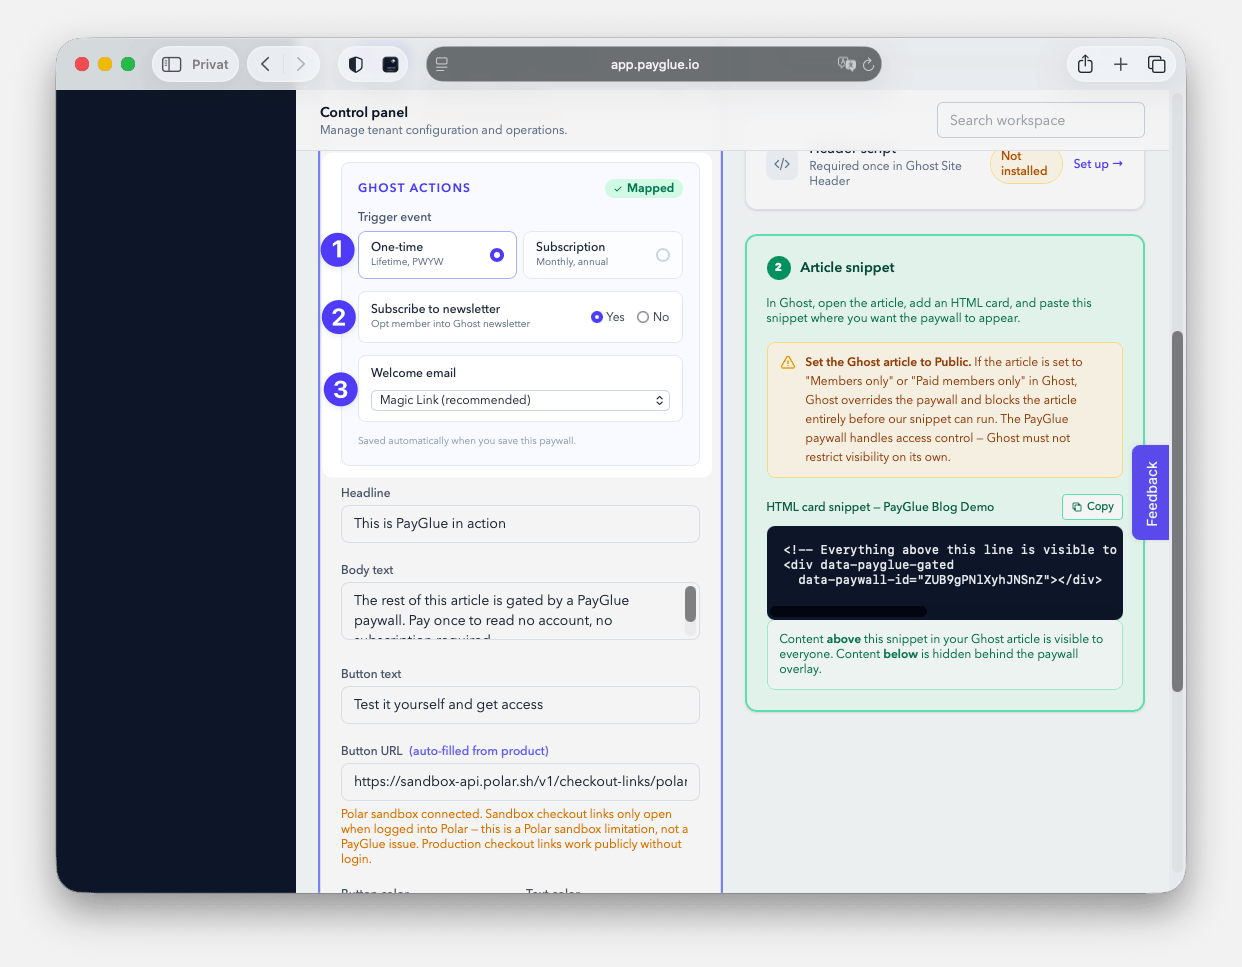This screenshot has width=1242, height=967.
Task: Click the Mapped status badge
Action: pyautogui.click(x=644, y=188)
